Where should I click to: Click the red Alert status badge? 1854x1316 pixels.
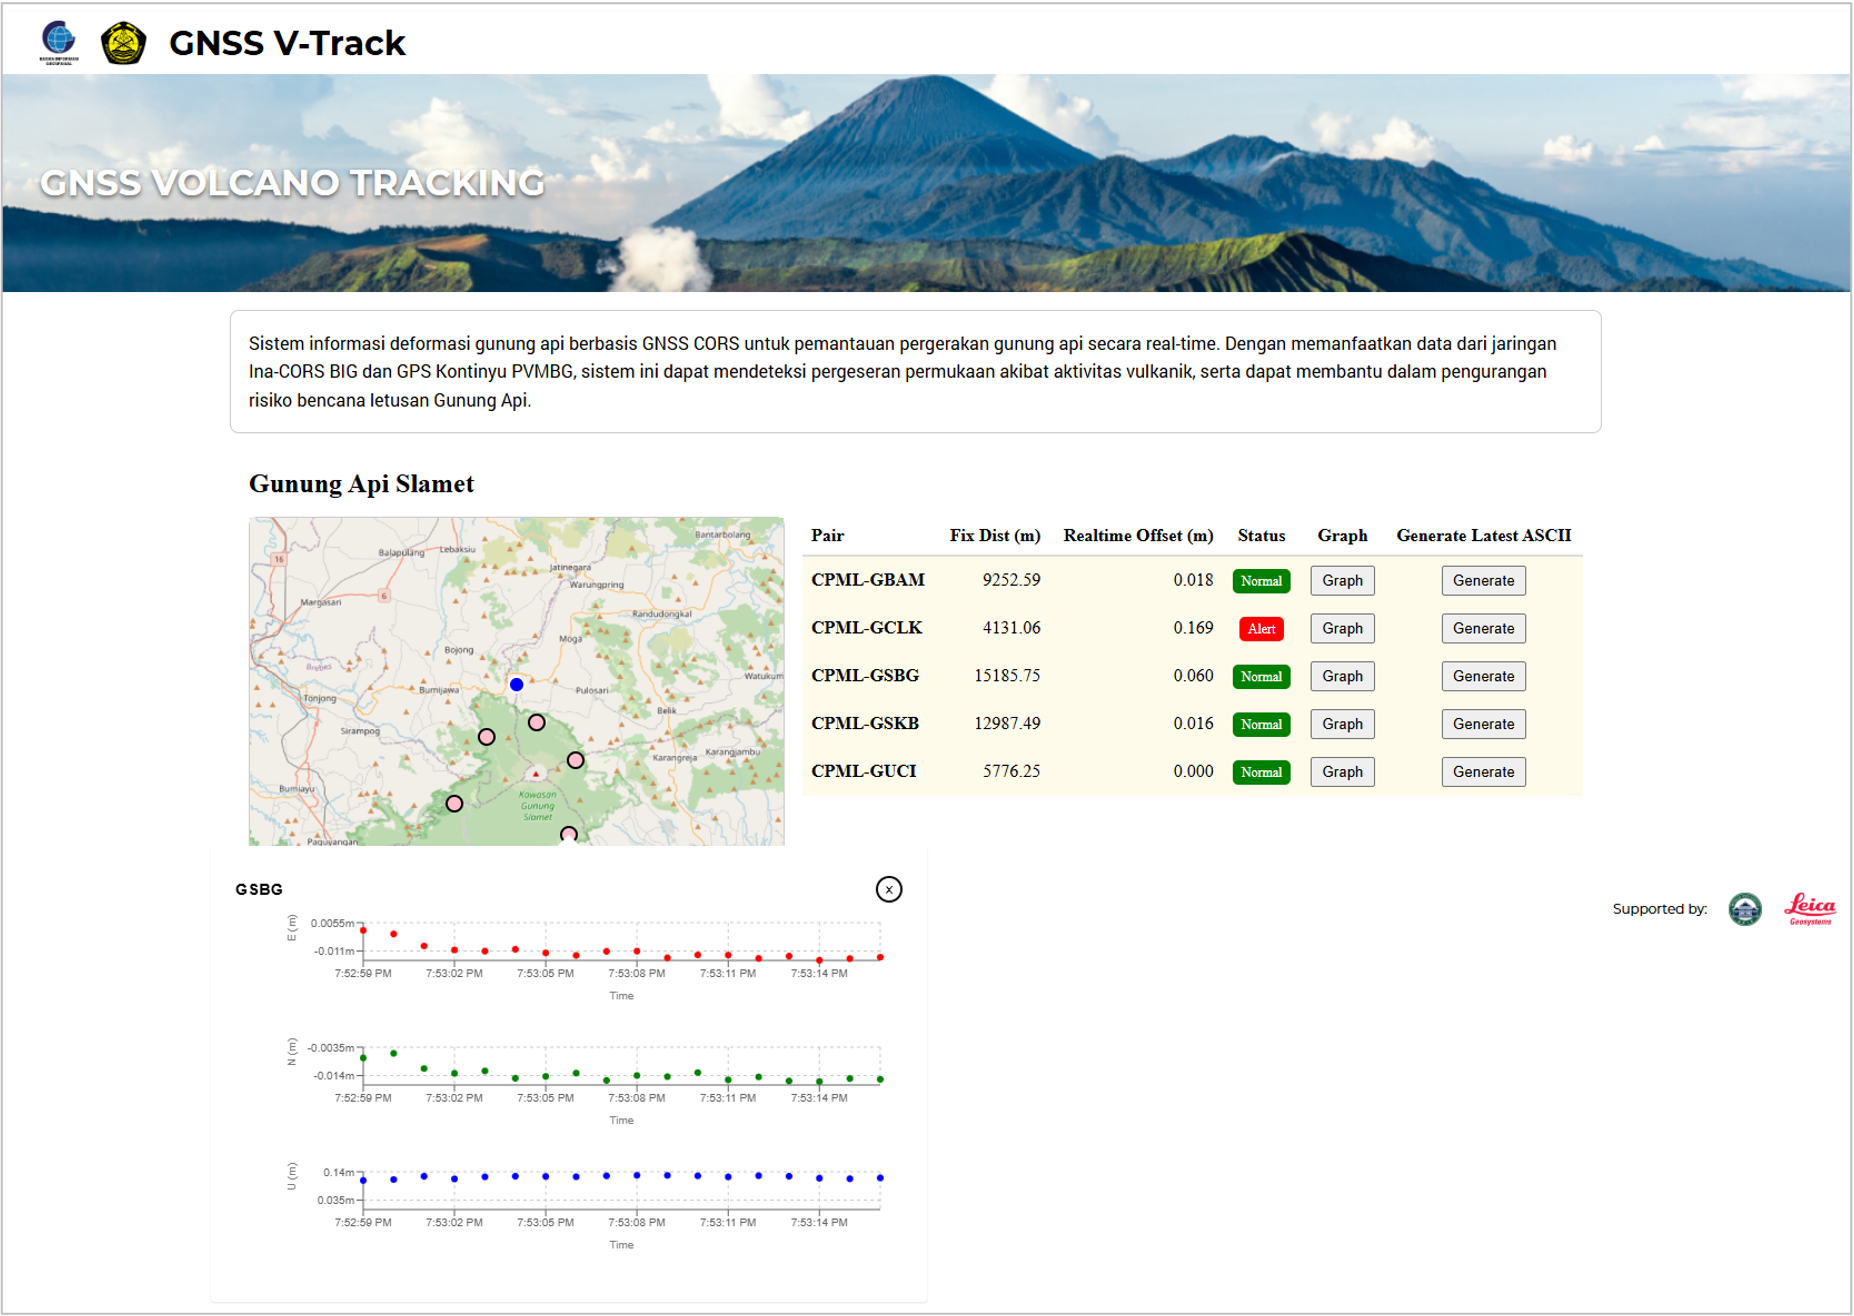pyautogui.click(x=1261, y=629)
